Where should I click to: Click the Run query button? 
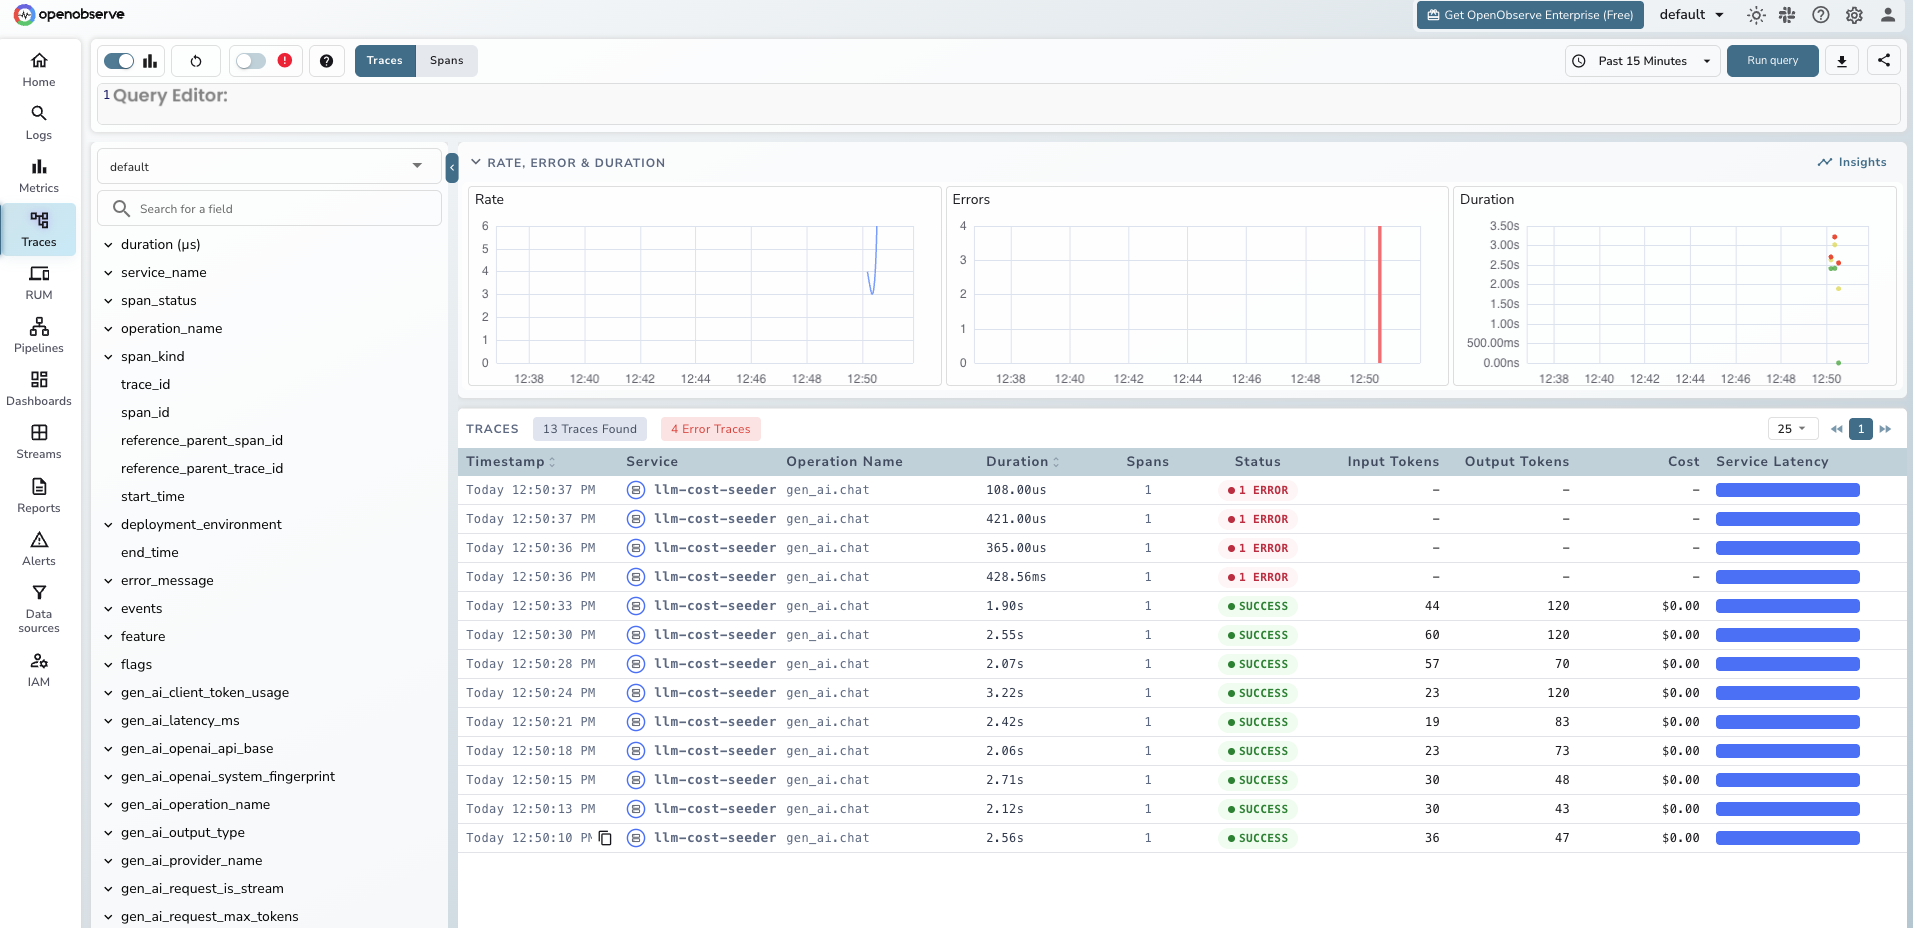pos(1770,60)
